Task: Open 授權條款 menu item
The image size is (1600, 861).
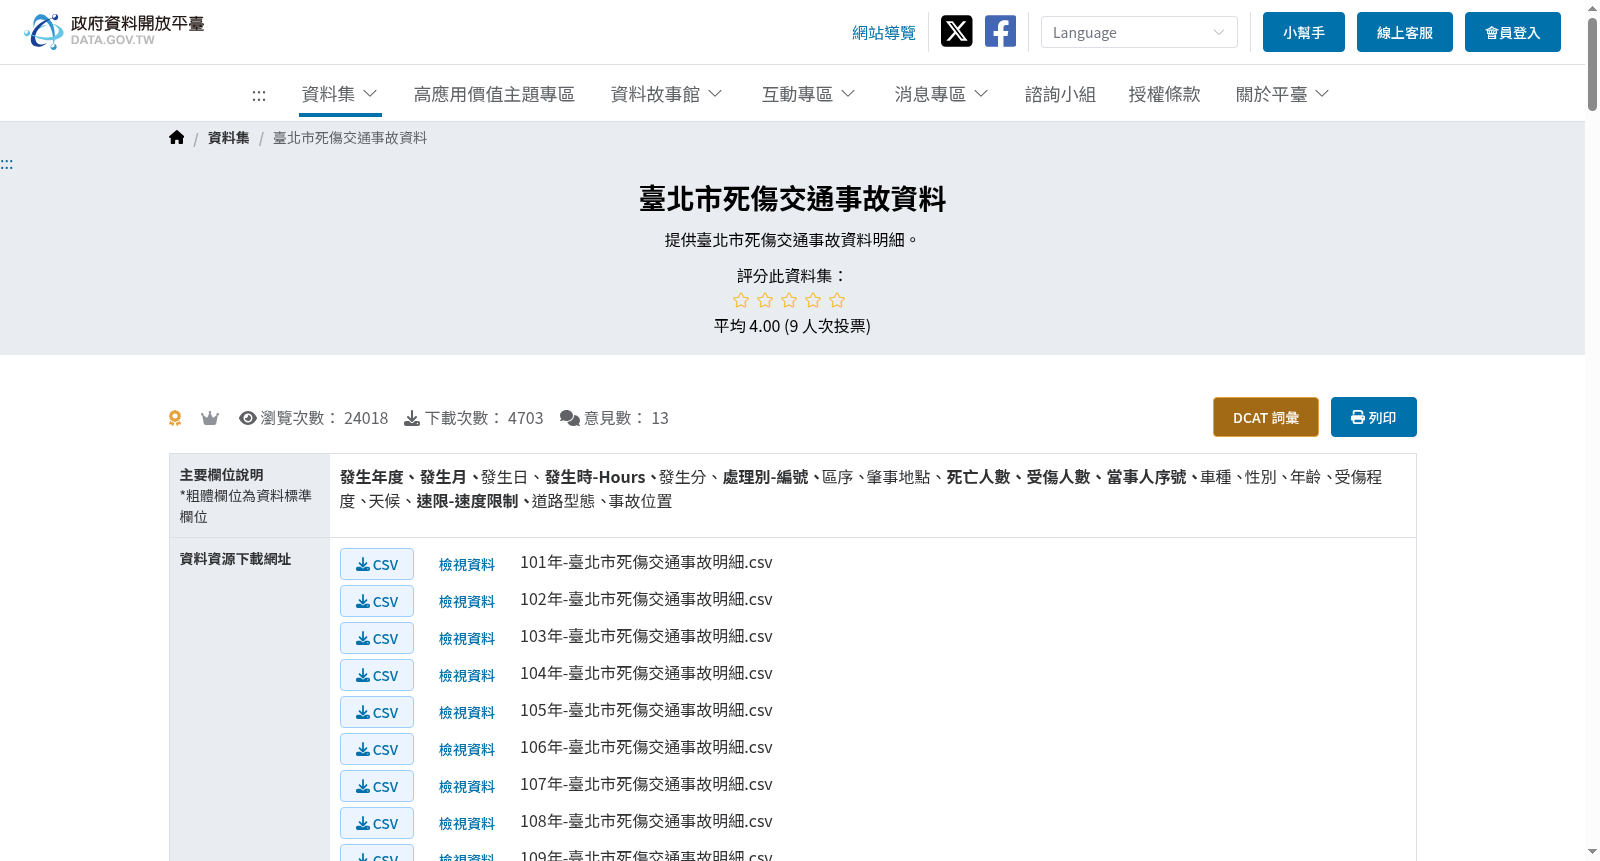Action: 1164,94
